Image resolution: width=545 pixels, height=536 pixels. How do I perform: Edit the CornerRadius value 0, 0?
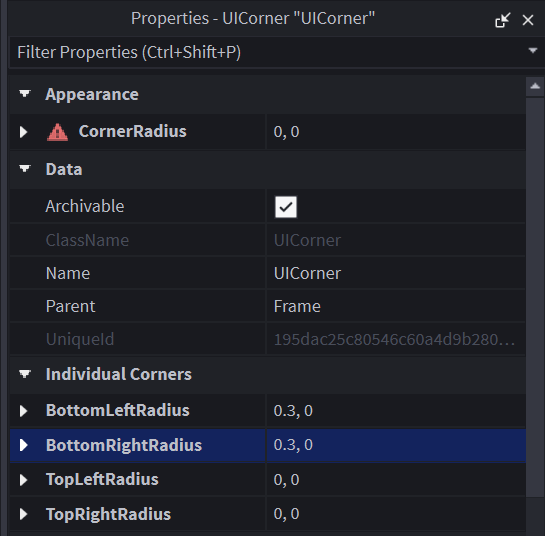pyautogui.click(x=396, y=132)
